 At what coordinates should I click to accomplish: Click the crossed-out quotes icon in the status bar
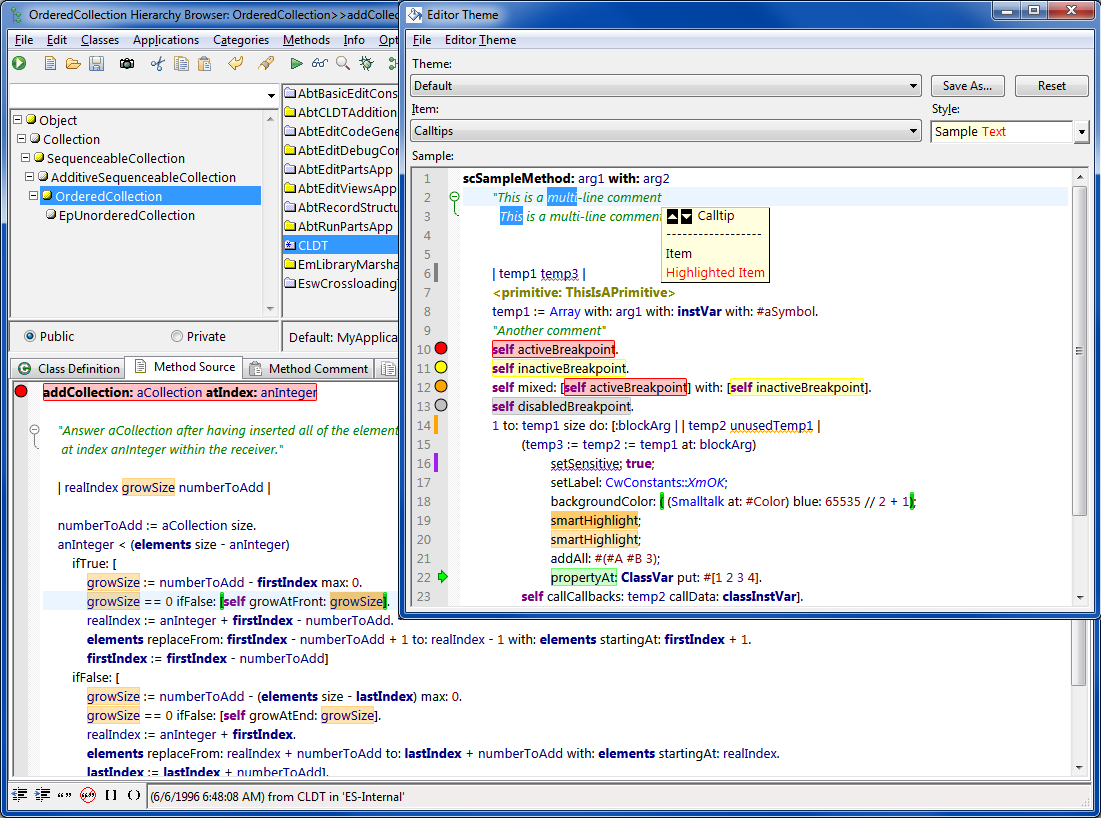point(88,794)
